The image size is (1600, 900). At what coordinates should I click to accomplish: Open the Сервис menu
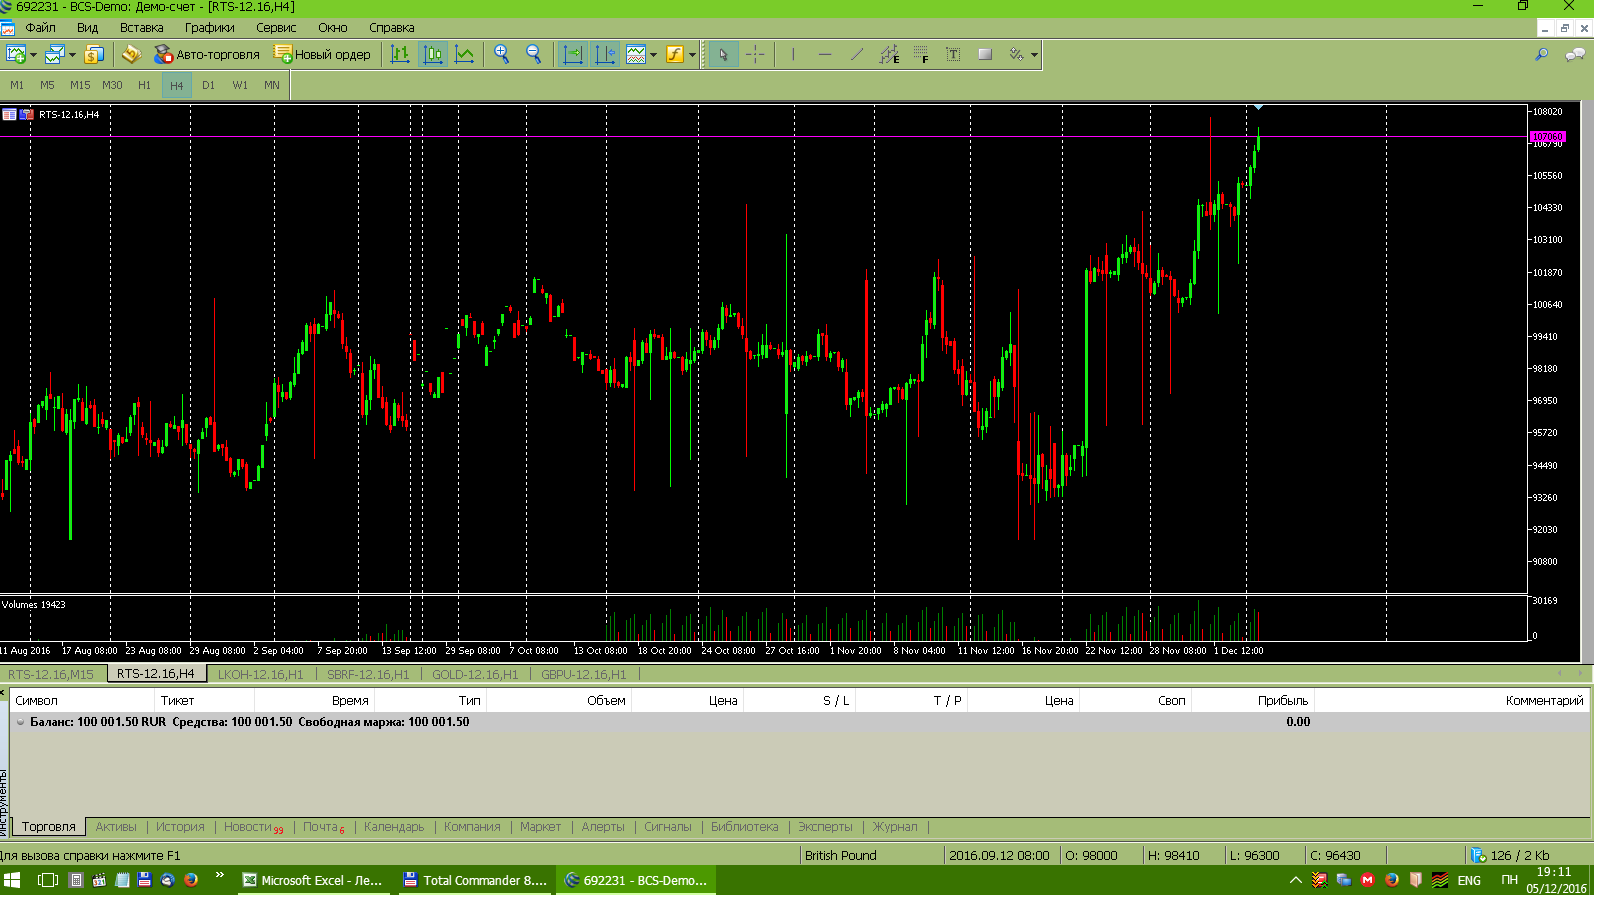276,28
